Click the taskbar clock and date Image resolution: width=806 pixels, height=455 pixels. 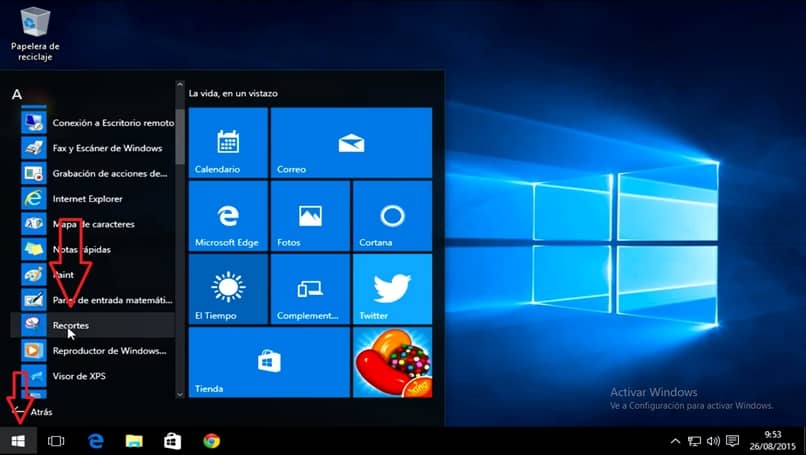click(772, 441)
